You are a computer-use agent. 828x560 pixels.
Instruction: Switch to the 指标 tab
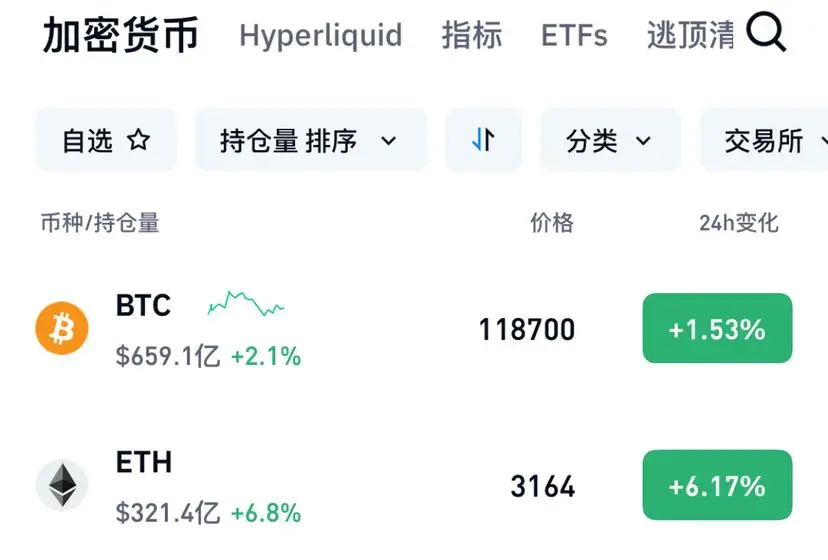coord(472,35)
